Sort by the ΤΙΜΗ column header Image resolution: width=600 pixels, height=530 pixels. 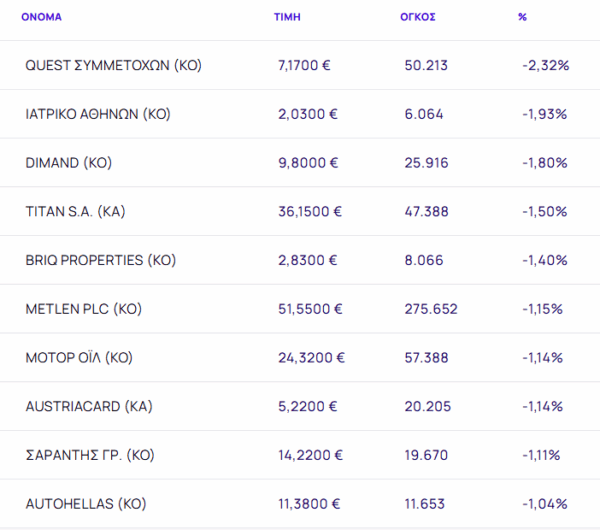pyautogui.click(x=287, y=17)
